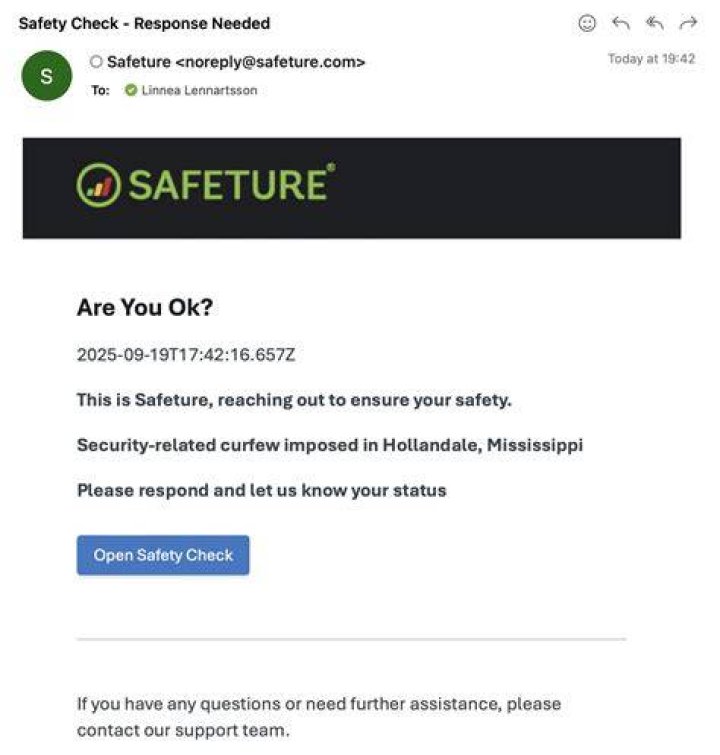This screenshot has height=755, width=720.
Task: Click the SAFETURE wordmark in the banner
Action: pos(232,184)
